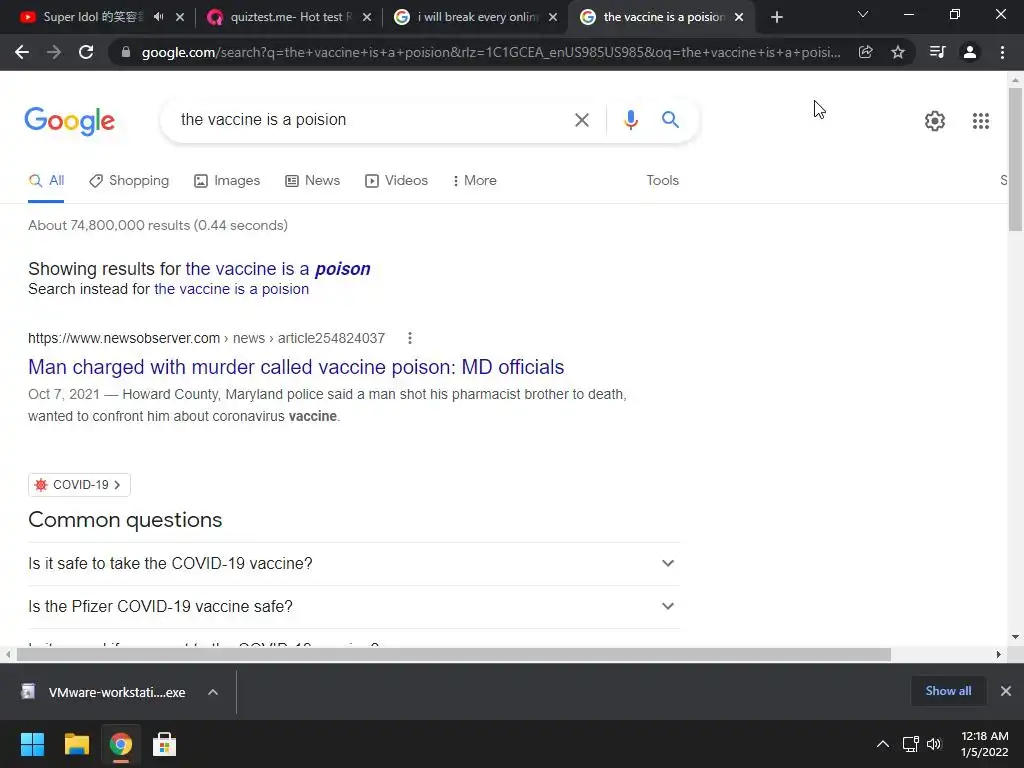The image size is (1024, 768).
Task: Open Microsoft Store from taskbar
Action: click(x=164, y=744)
